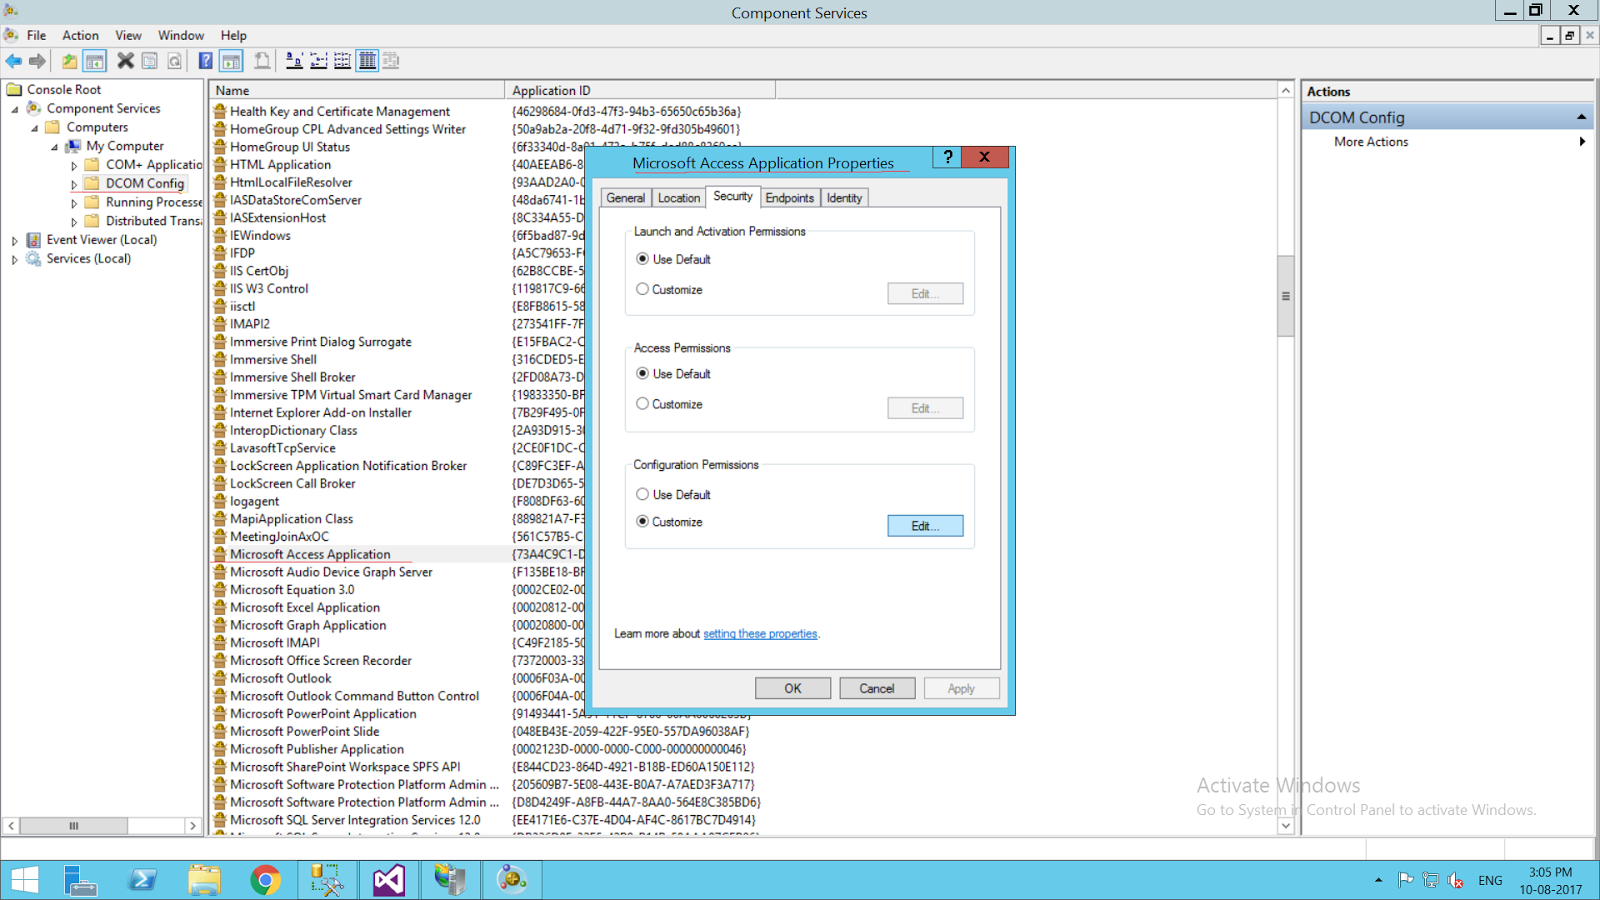Click the Forward navigation arrow
This screenshot has width=1600, height=900.
[x=38, y=60]
